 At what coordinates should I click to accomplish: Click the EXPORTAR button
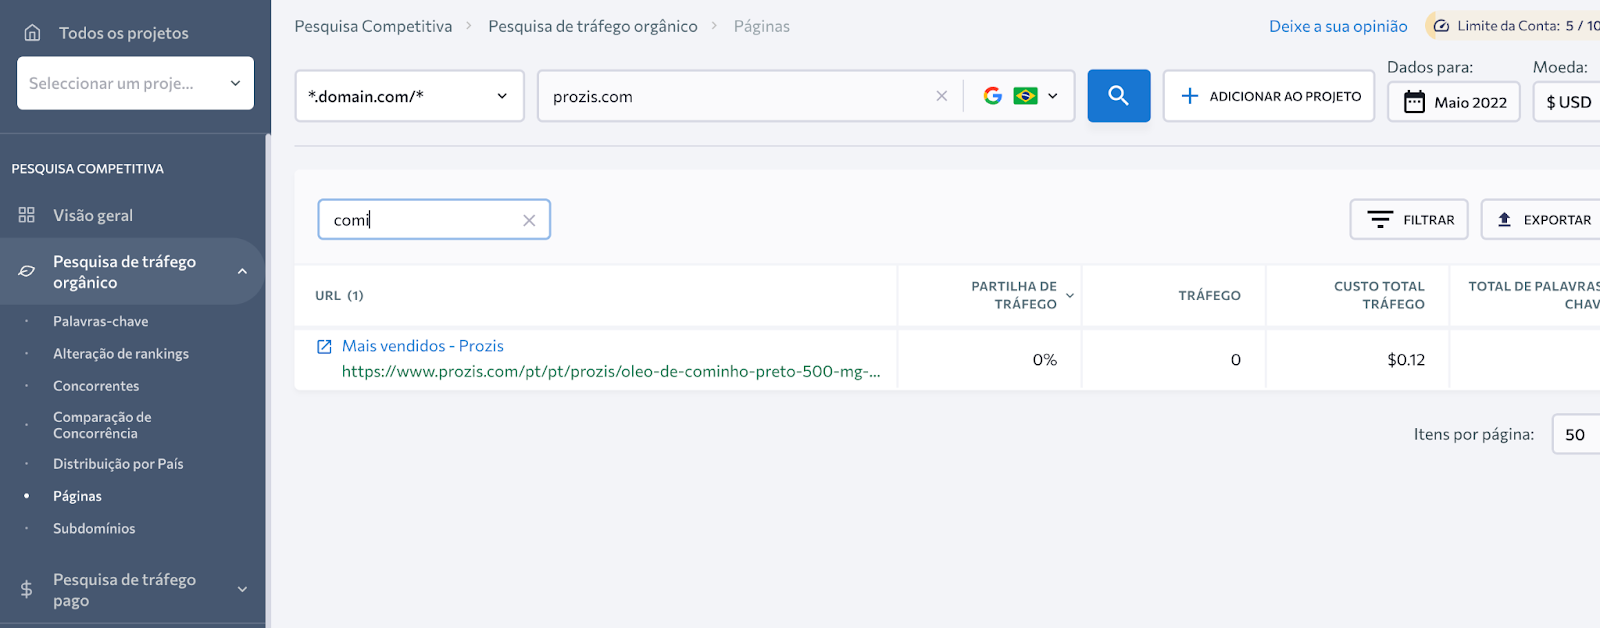[x=1542, y=219]
